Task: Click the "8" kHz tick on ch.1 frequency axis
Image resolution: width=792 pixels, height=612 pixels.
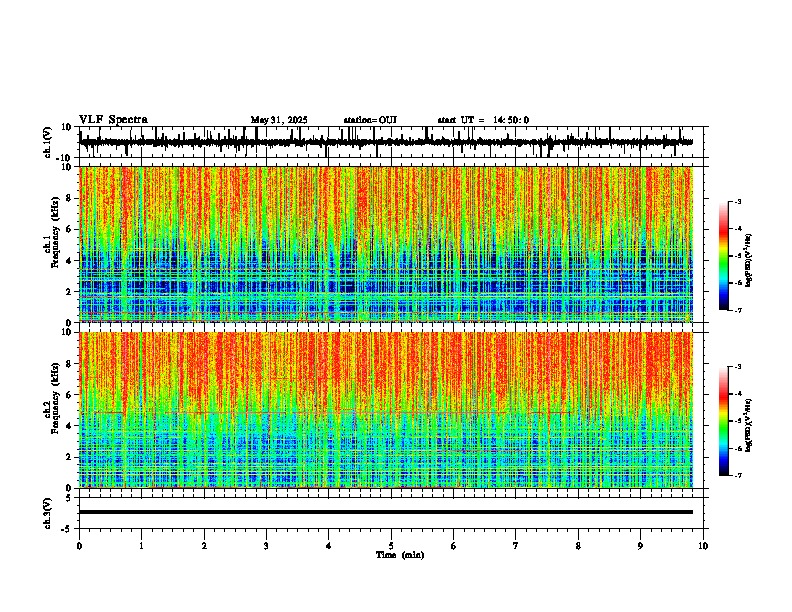Action: [x=69, y=198]
